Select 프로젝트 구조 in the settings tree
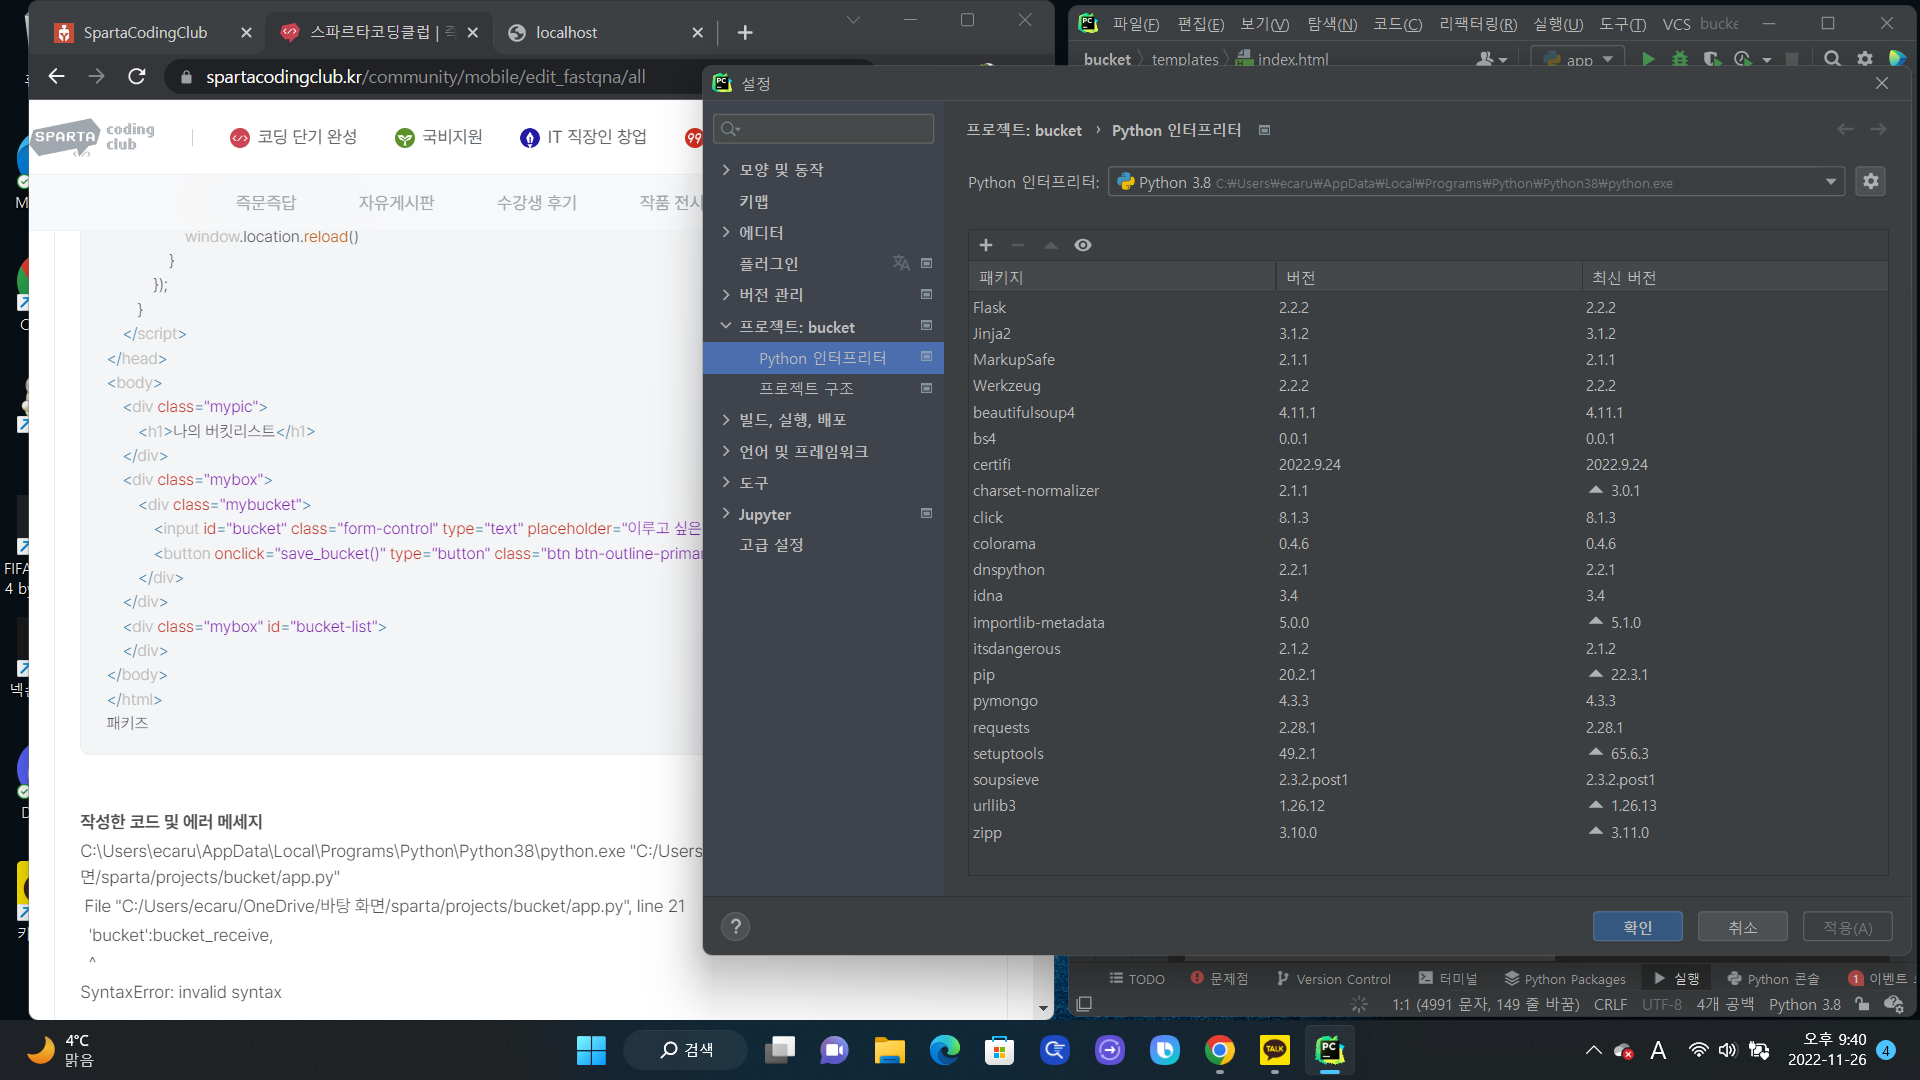 (x=806, y=388)
